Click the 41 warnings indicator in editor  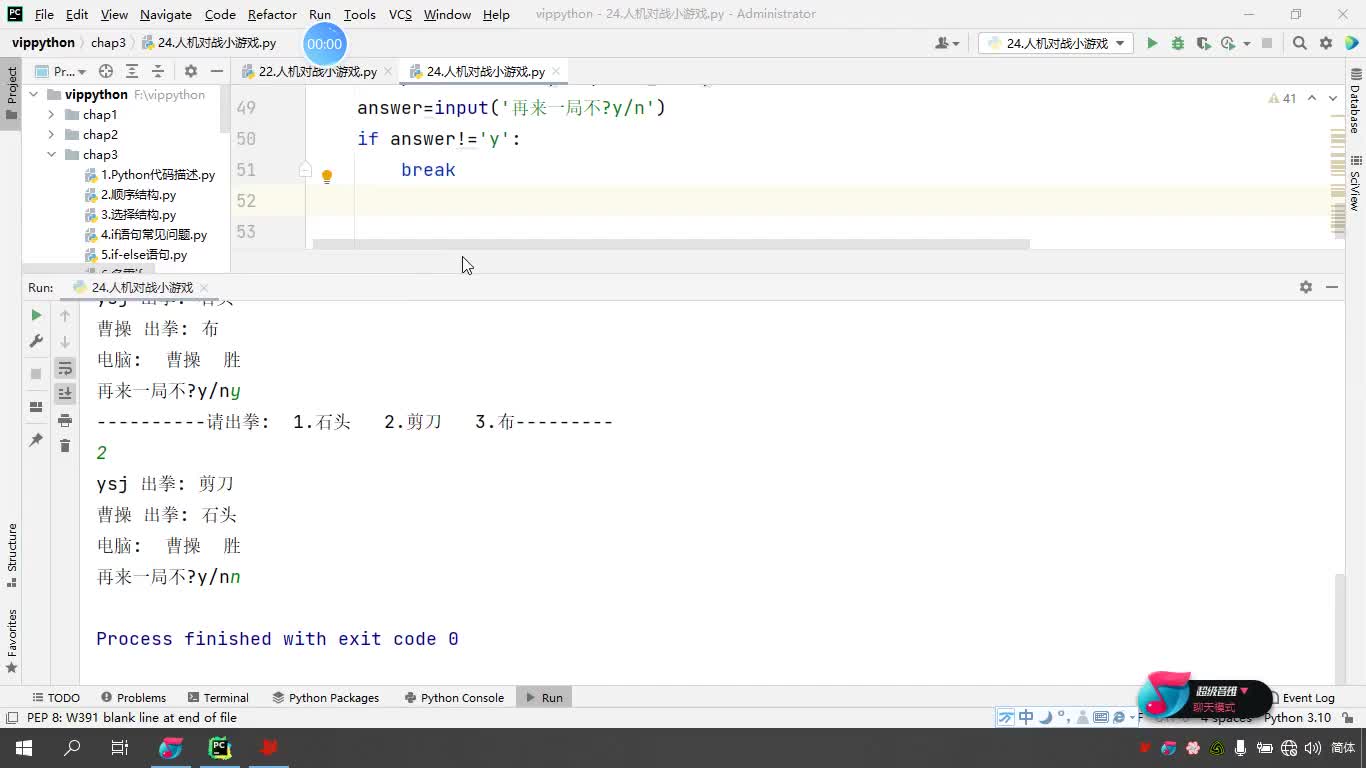pos(1282,98)
